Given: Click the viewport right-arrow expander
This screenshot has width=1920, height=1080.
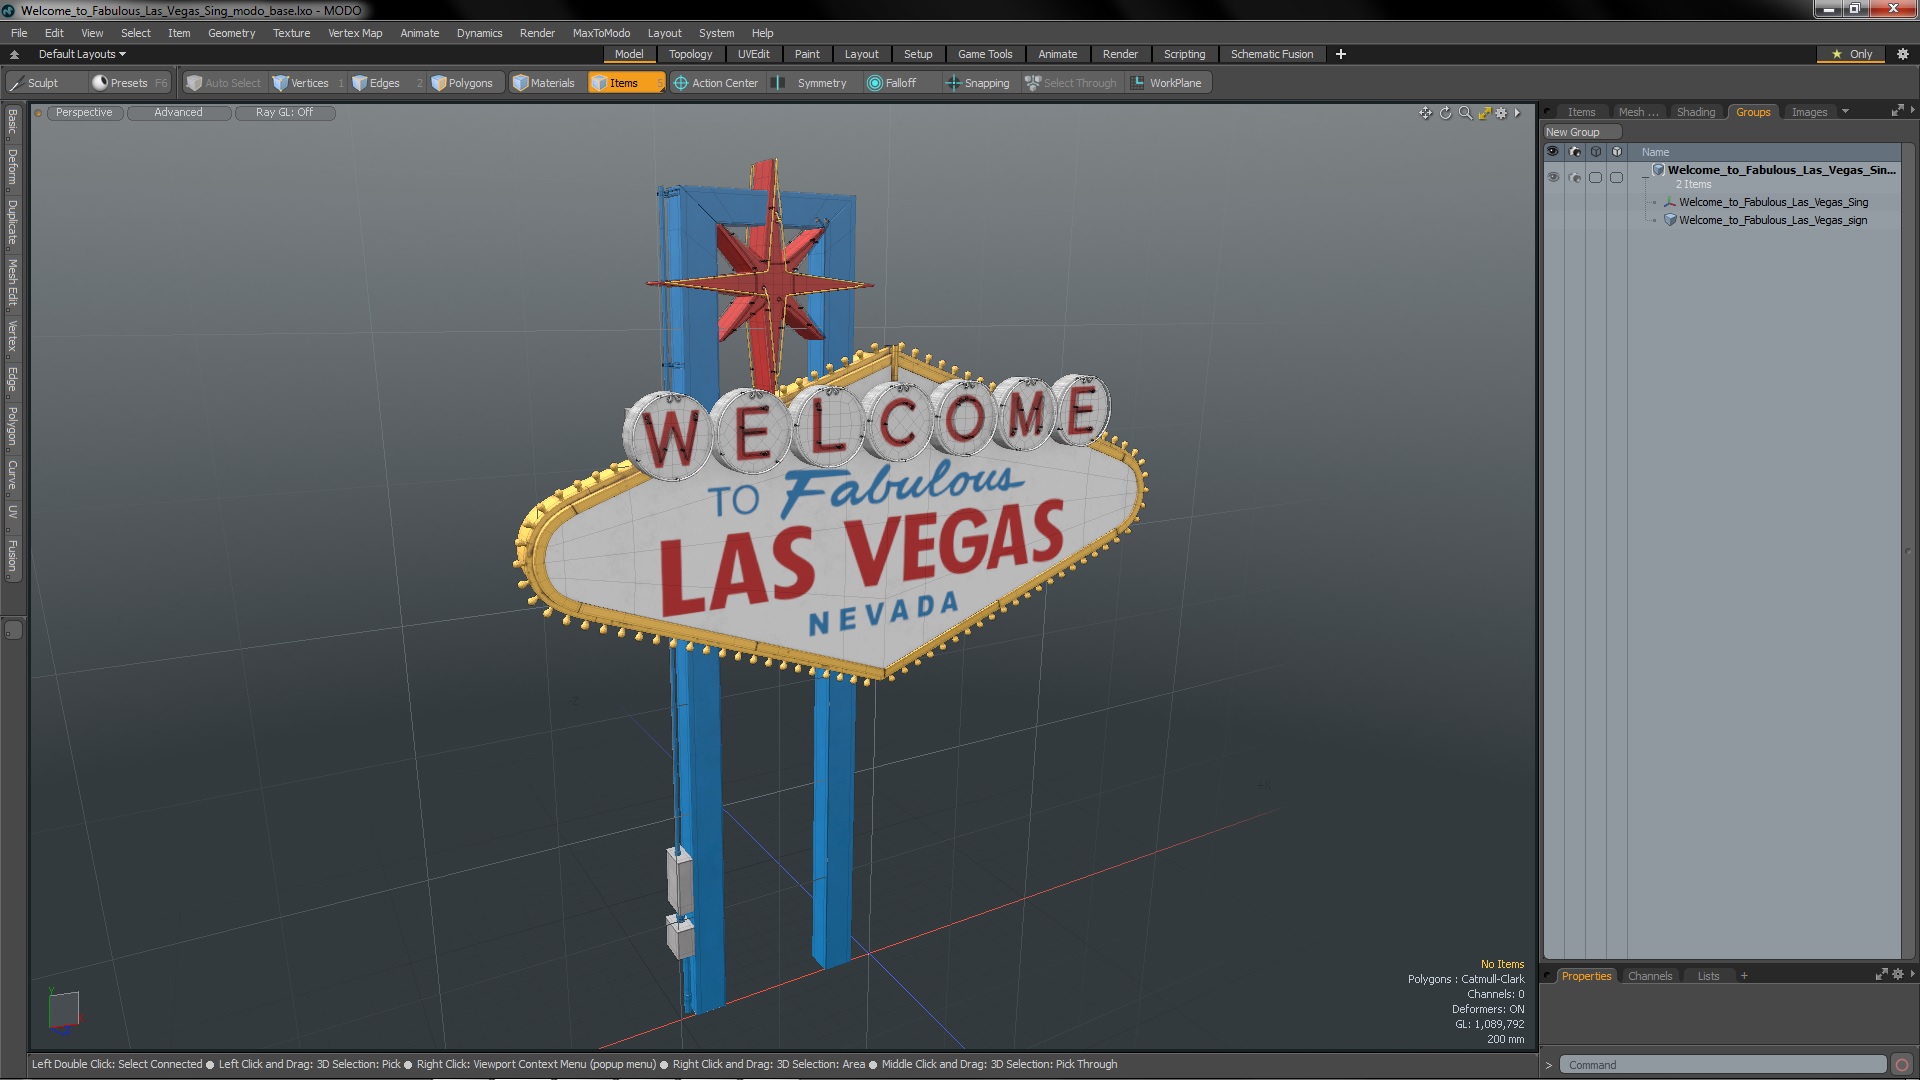Looking at the screenshot, I should [1517, 113].
